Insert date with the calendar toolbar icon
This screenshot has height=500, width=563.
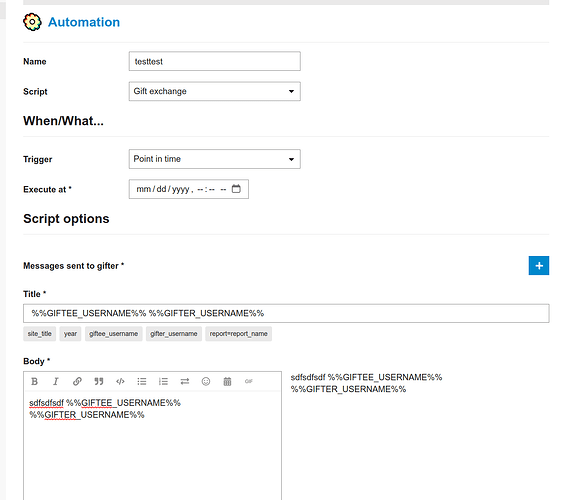tap(227, 381)
